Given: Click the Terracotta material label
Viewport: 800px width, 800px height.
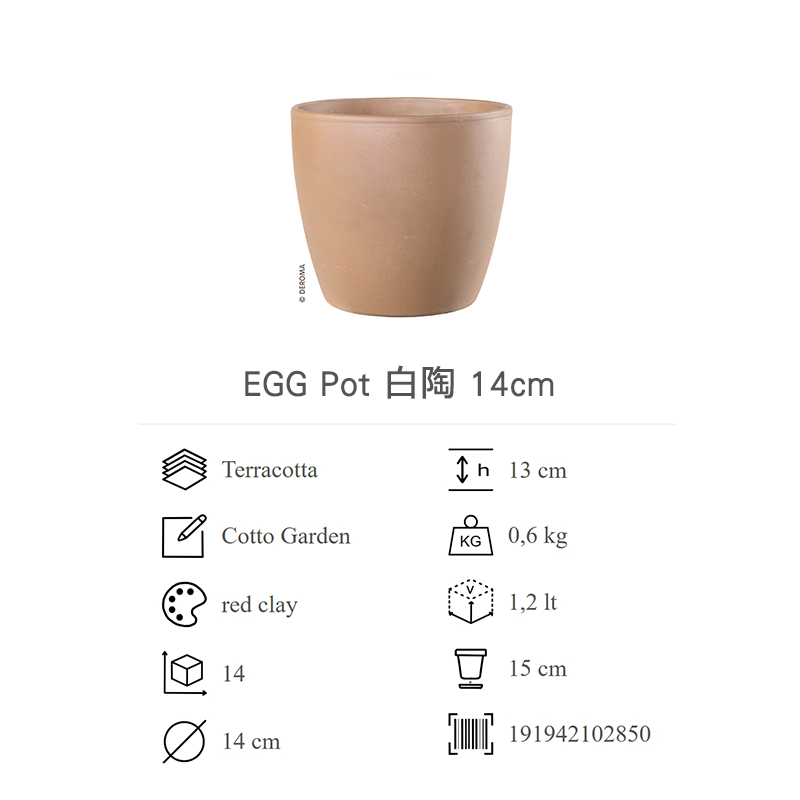Looking at the screenshot, I should pyautogui.click(x=269, y=470).
